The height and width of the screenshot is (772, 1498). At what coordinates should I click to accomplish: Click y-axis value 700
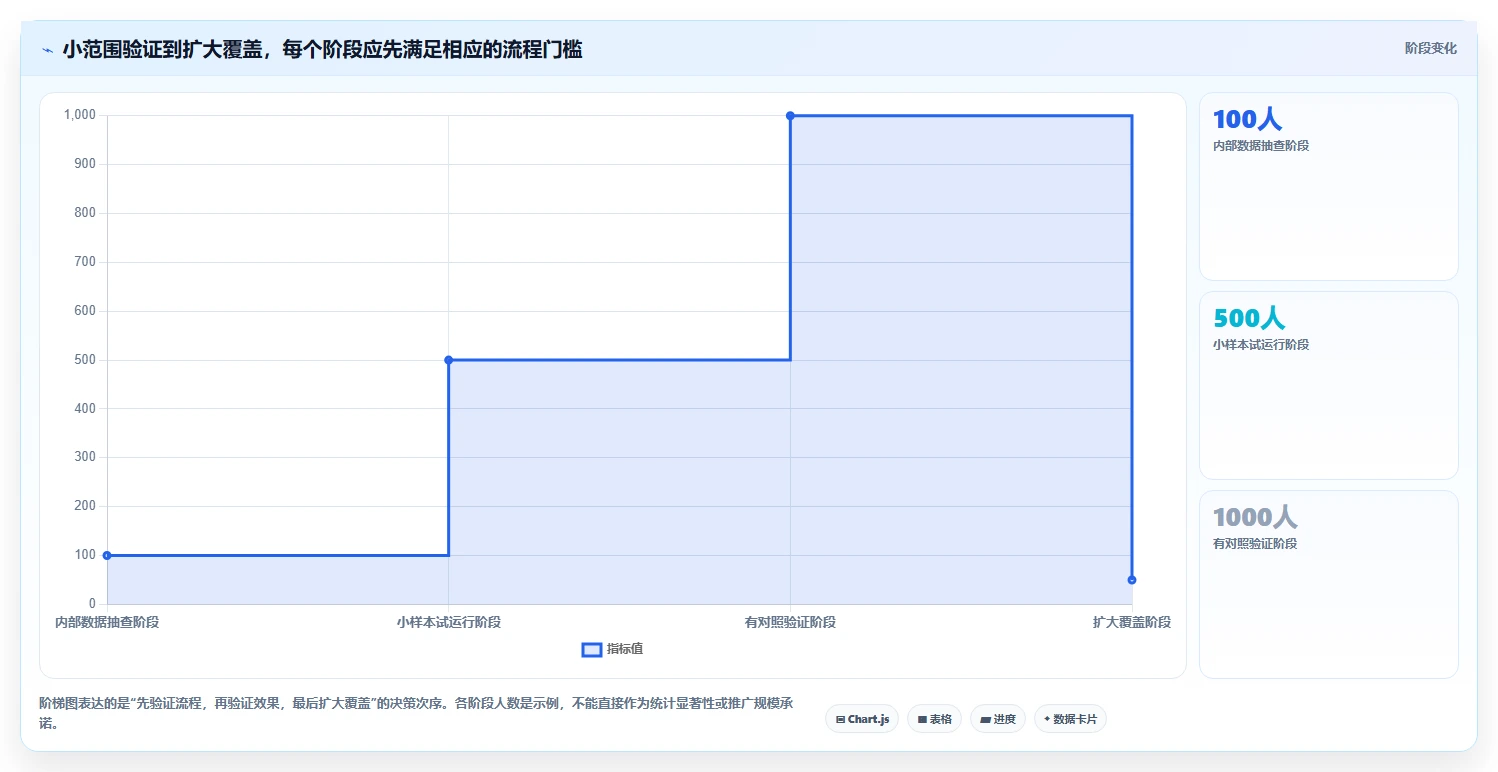pos(86,262)
